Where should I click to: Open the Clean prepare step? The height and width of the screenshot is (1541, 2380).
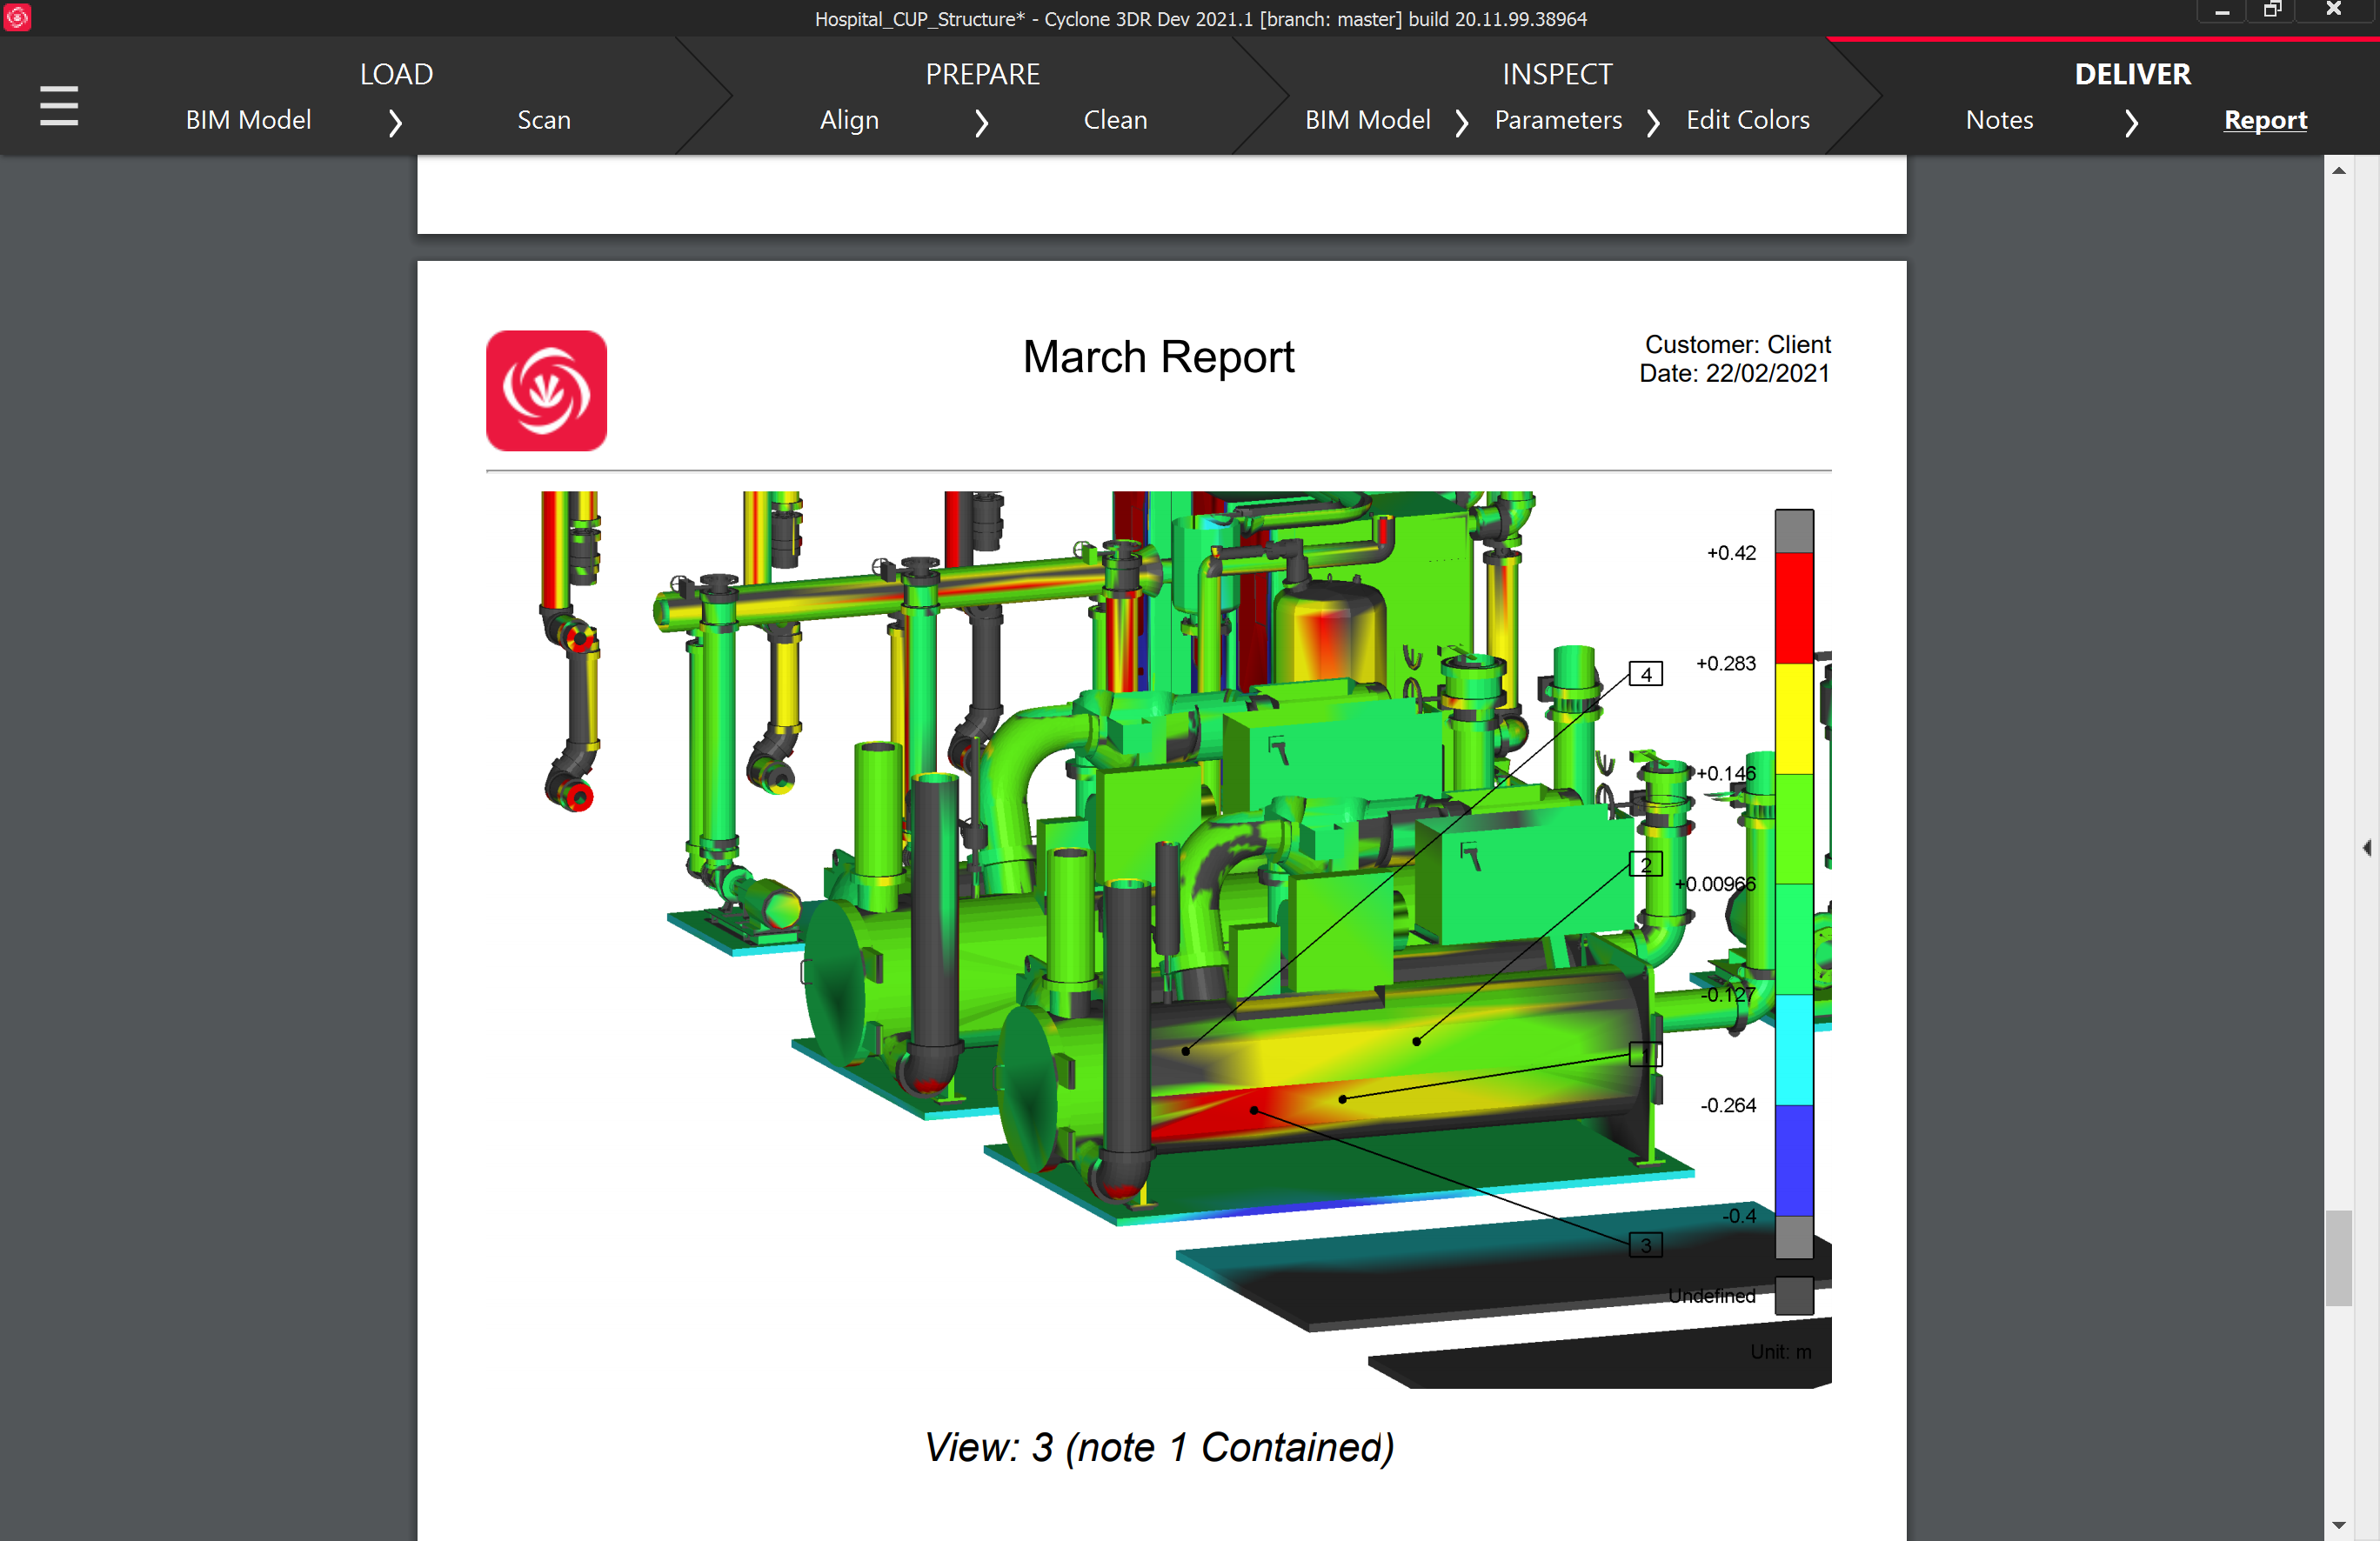1114,120
